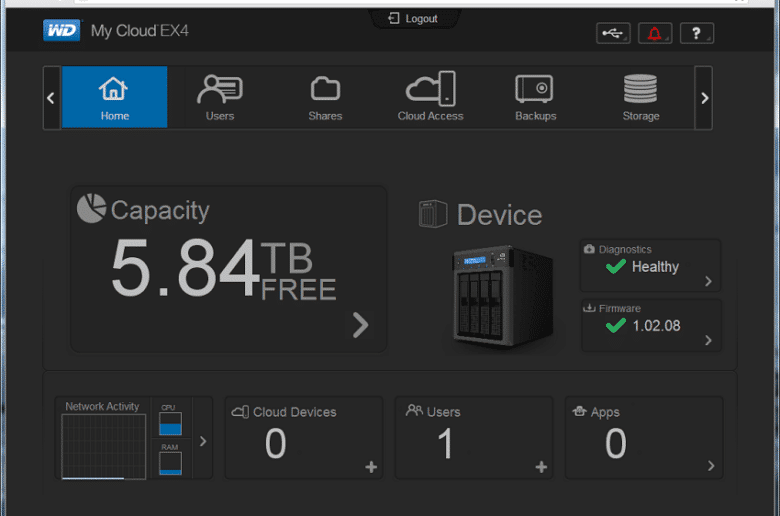This screenshot has height=516, width=780.
Task: Click the CPU usage meter
Action: (170, 423)
